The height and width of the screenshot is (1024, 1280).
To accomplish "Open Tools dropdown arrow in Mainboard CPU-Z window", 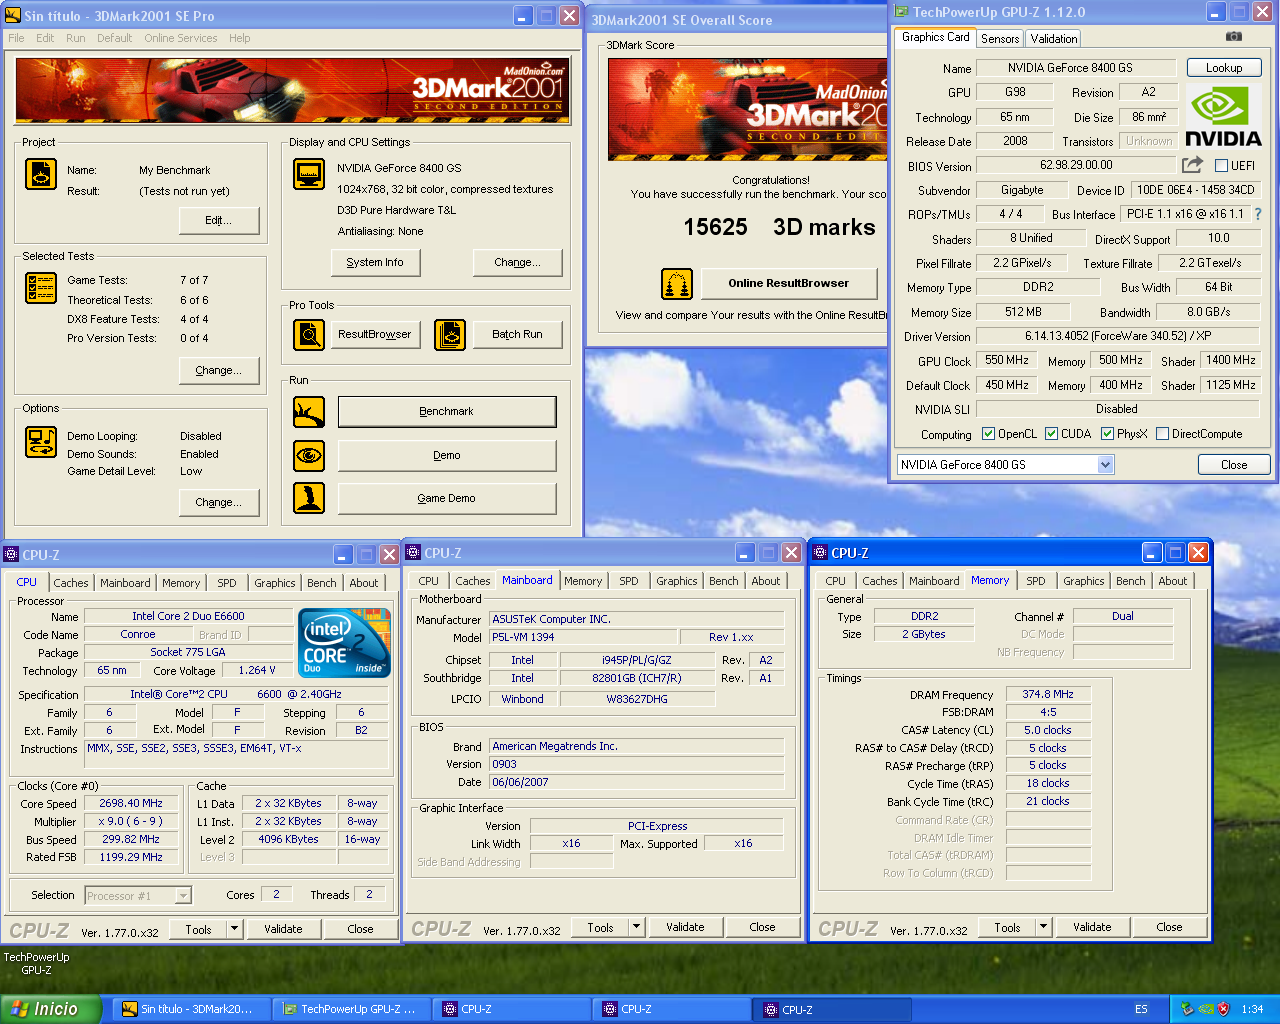I will (637, 927).
